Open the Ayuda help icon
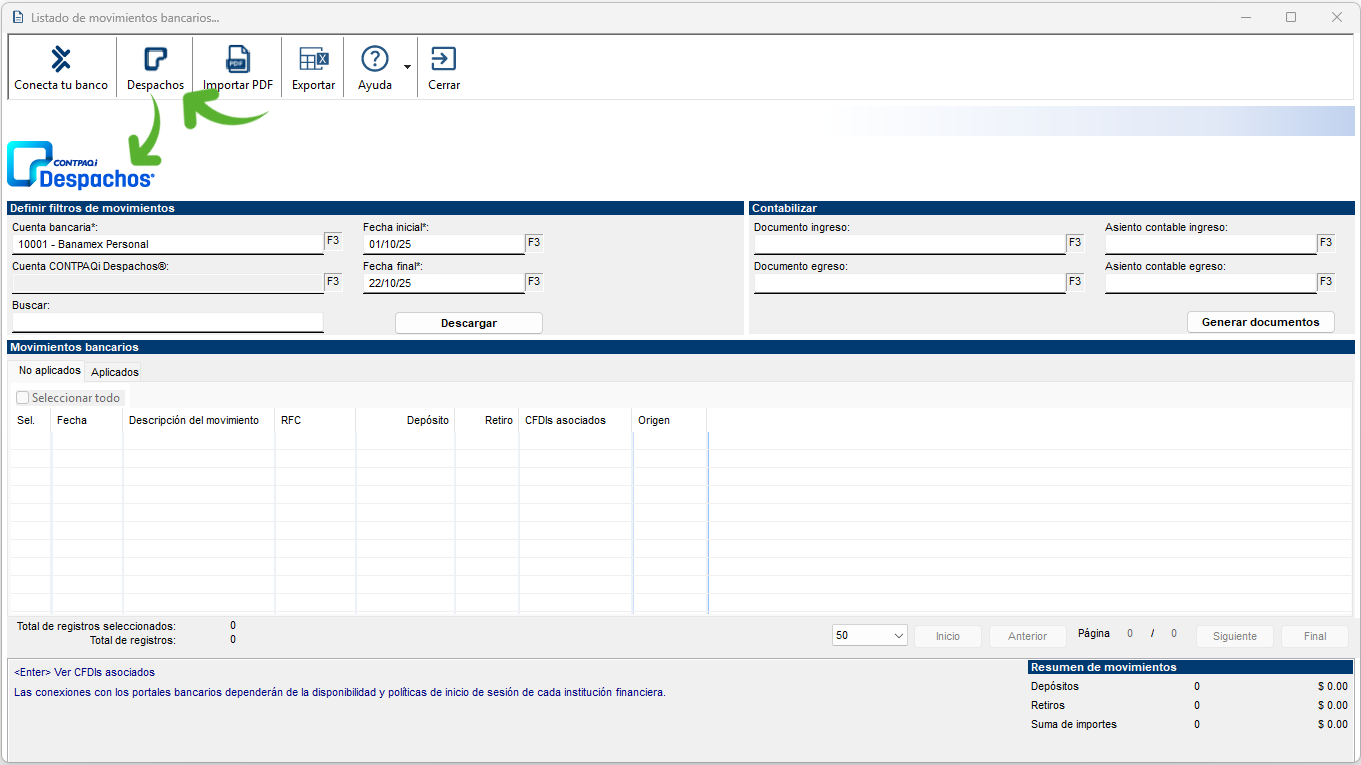1361x765 pixels. pos(374,60)
